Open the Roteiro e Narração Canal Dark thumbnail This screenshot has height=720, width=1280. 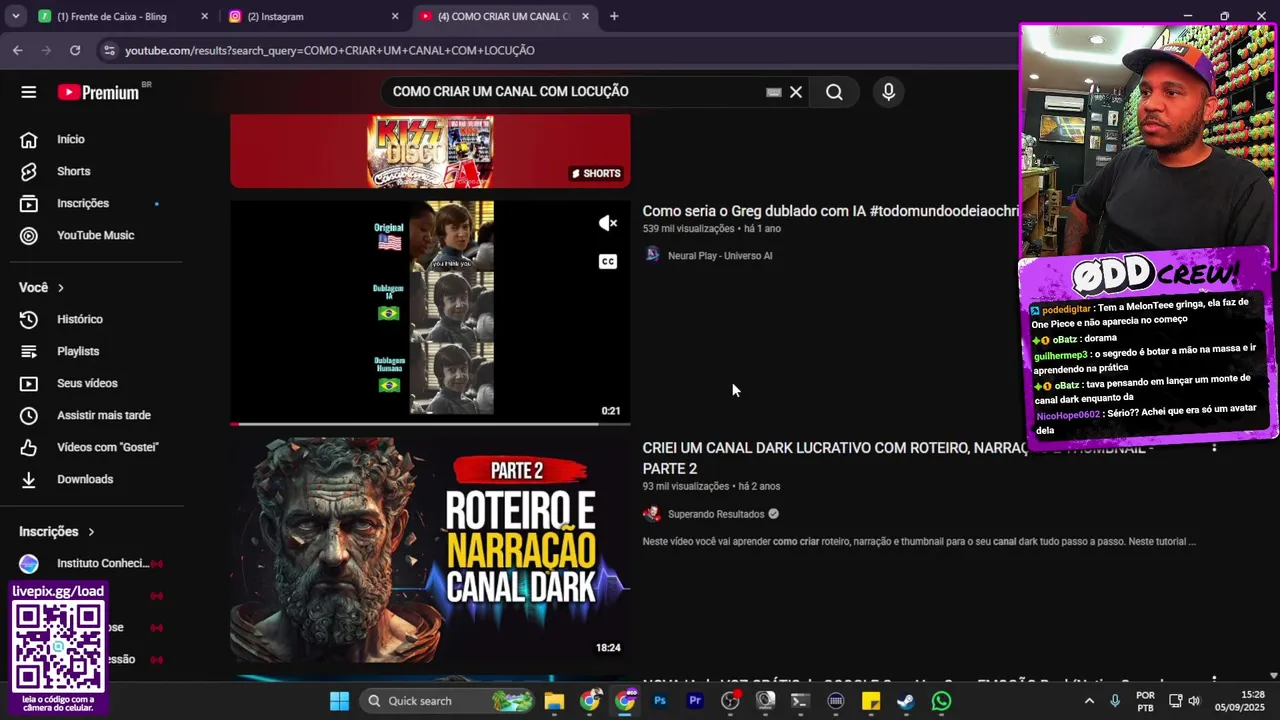430,549
